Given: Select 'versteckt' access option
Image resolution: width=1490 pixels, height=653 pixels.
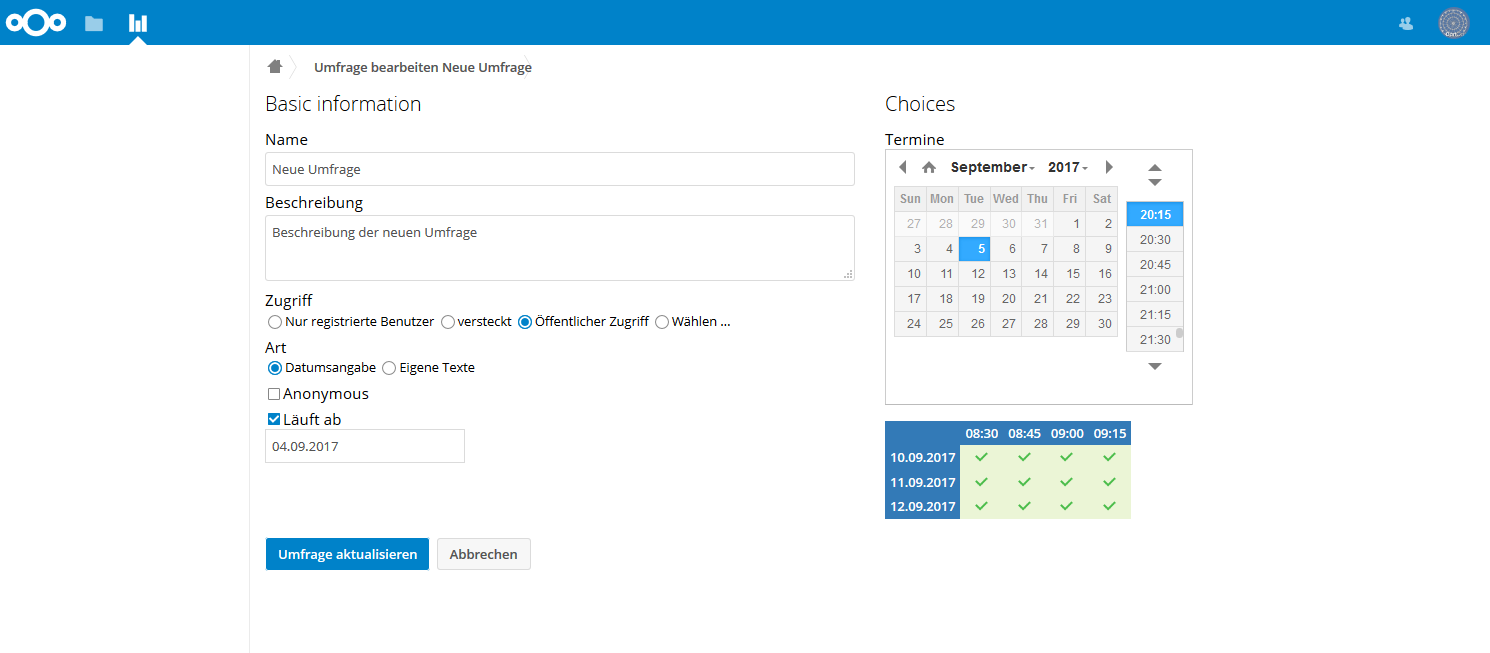Looking at the screenshot, I should (448, 322).
